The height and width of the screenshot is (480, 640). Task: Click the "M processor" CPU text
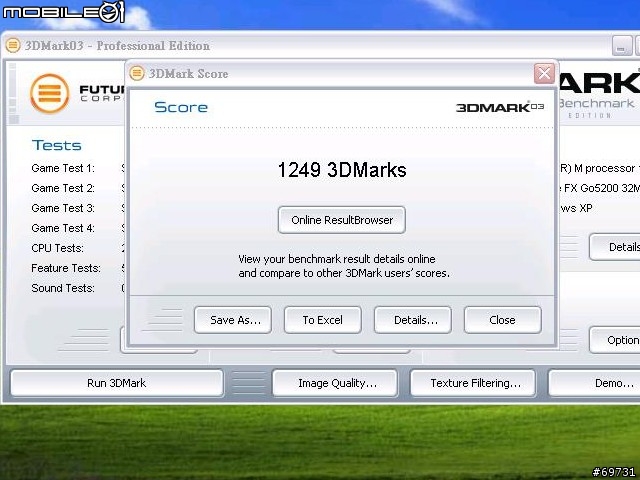point(604,168)
